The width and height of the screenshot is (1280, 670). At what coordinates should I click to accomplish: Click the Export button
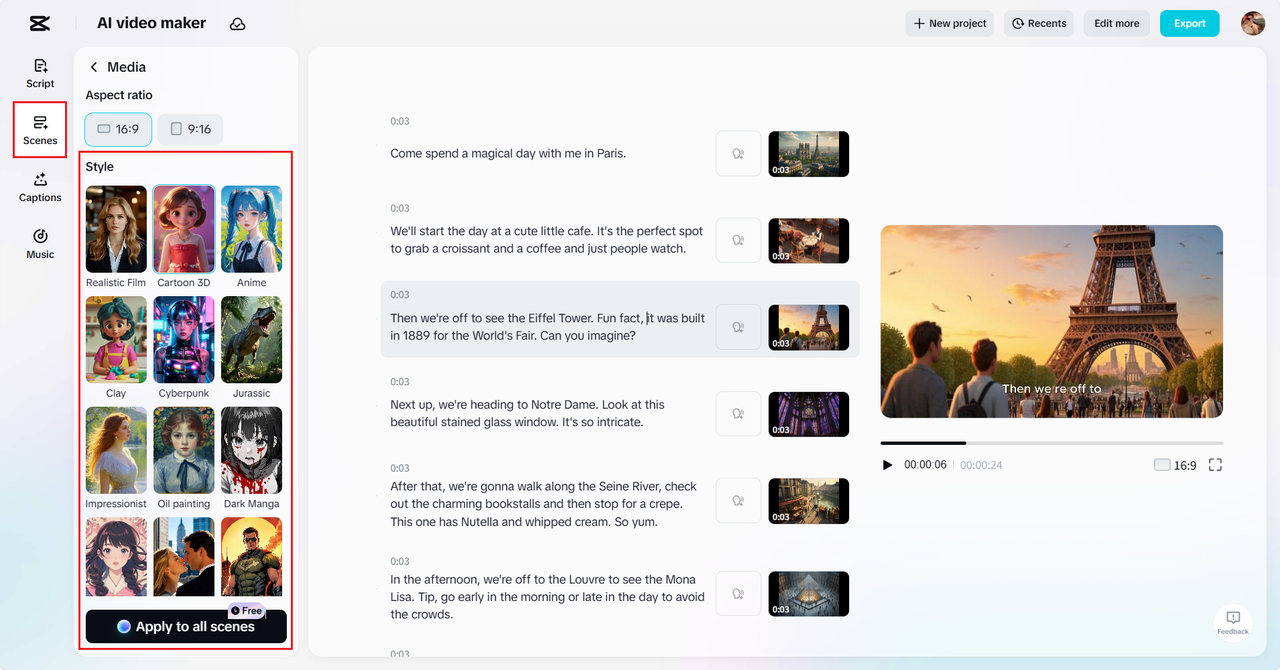click(x=1190, y=23)
